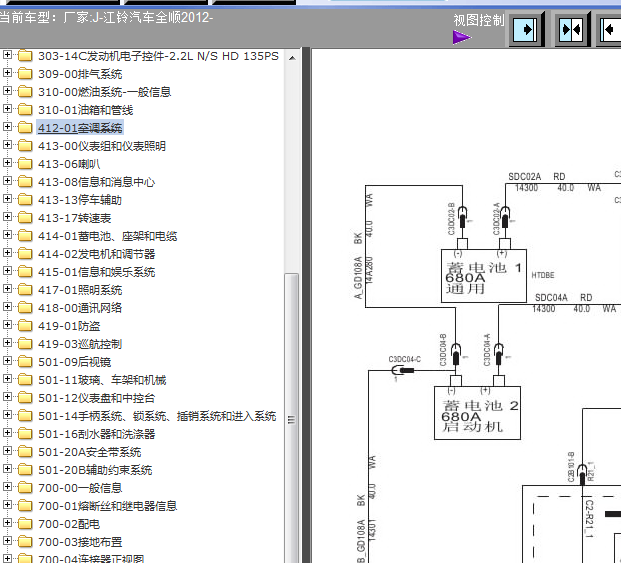Click the folder icon for 501-20A安全带系统
621x563 pixels.
pos(25,452)
